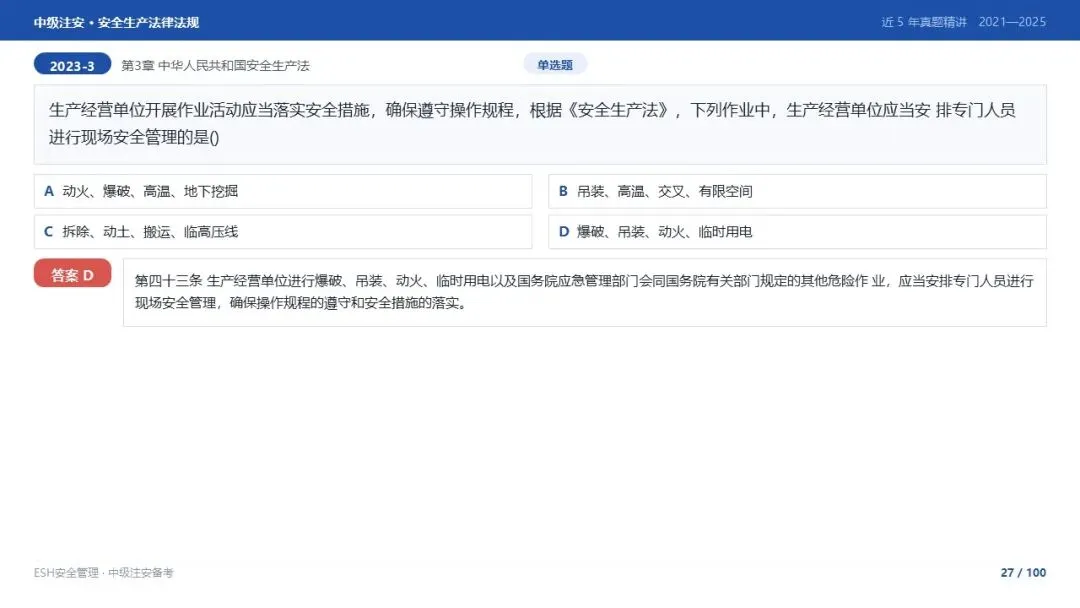1080x608 pixels.
Task: Click the 2021—2025 year range text
Action: pos(1012,22)
